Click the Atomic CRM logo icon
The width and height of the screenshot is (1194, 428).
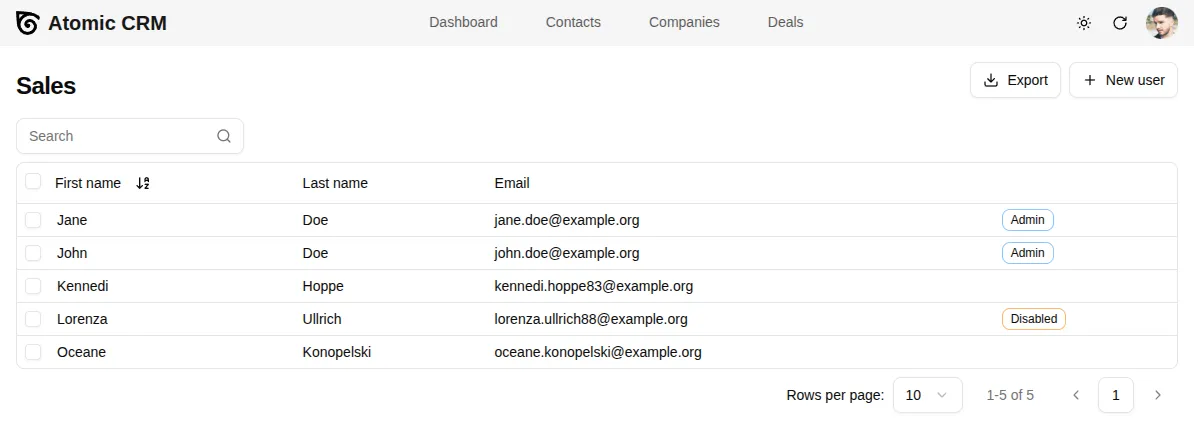click(x=28, y=23)
